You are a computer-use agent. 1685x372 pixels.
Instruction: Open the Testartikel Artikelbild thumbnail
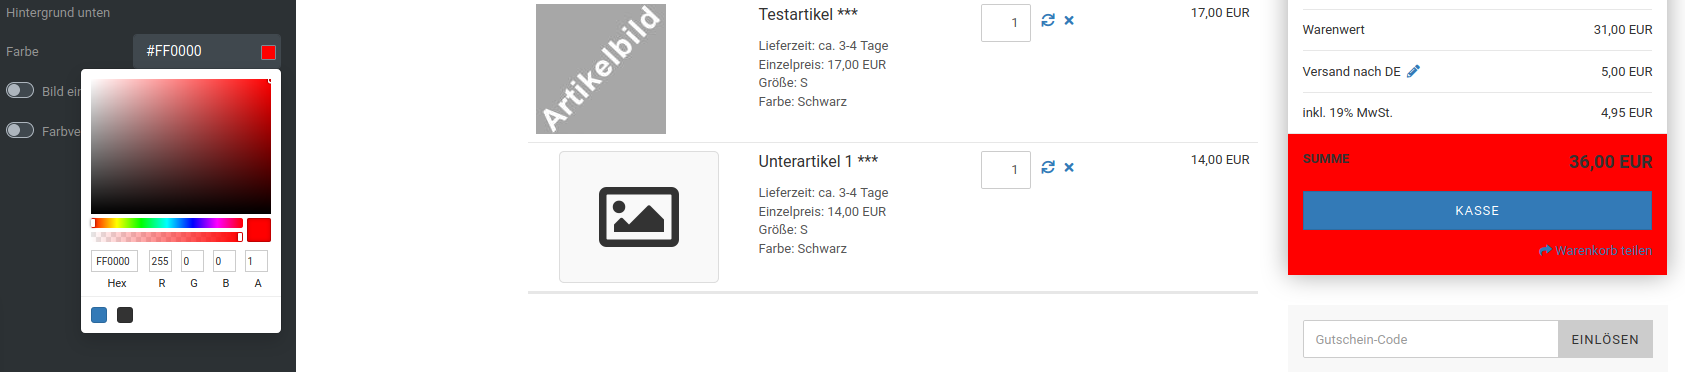pyautogui.click(x=601, y=68)
